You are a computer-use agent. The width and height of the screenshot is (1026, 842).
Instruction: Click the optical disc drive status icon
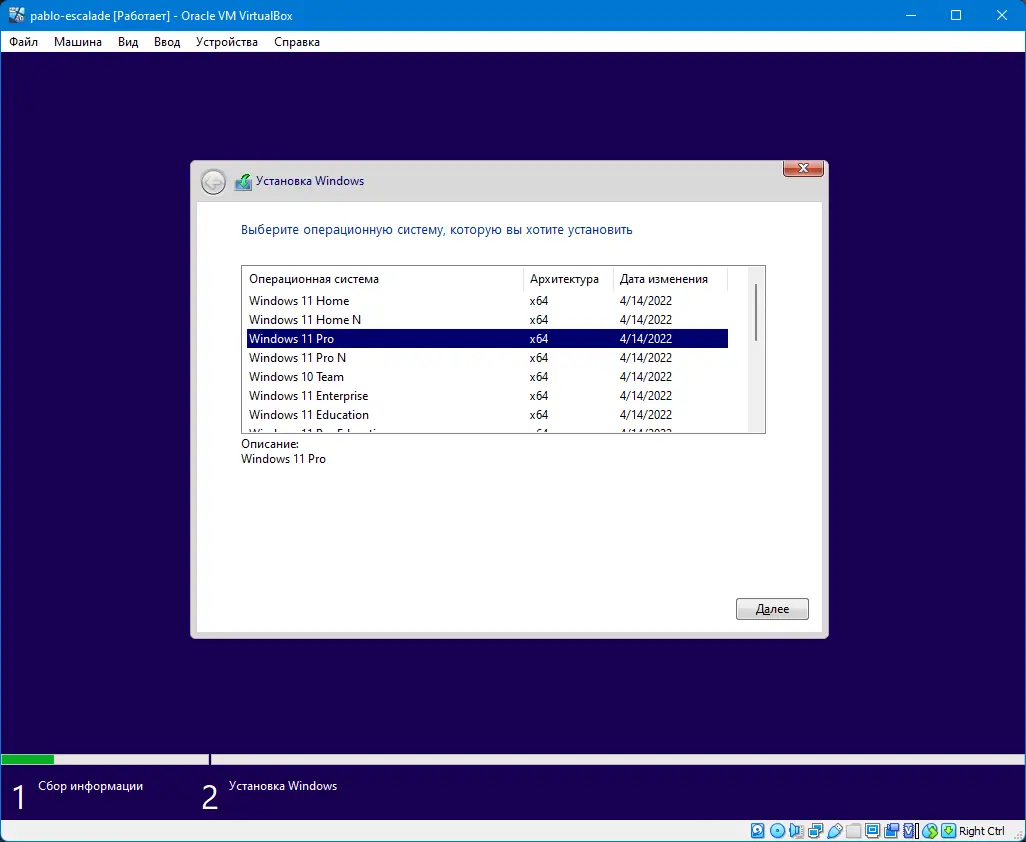(777, 831)
